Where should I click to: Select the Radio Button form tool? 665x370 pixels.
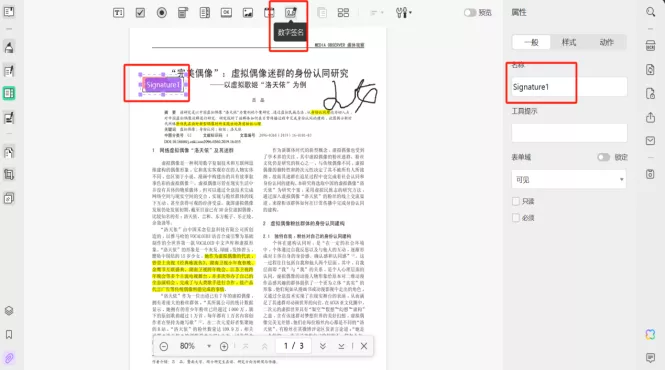tap(162, 13)
